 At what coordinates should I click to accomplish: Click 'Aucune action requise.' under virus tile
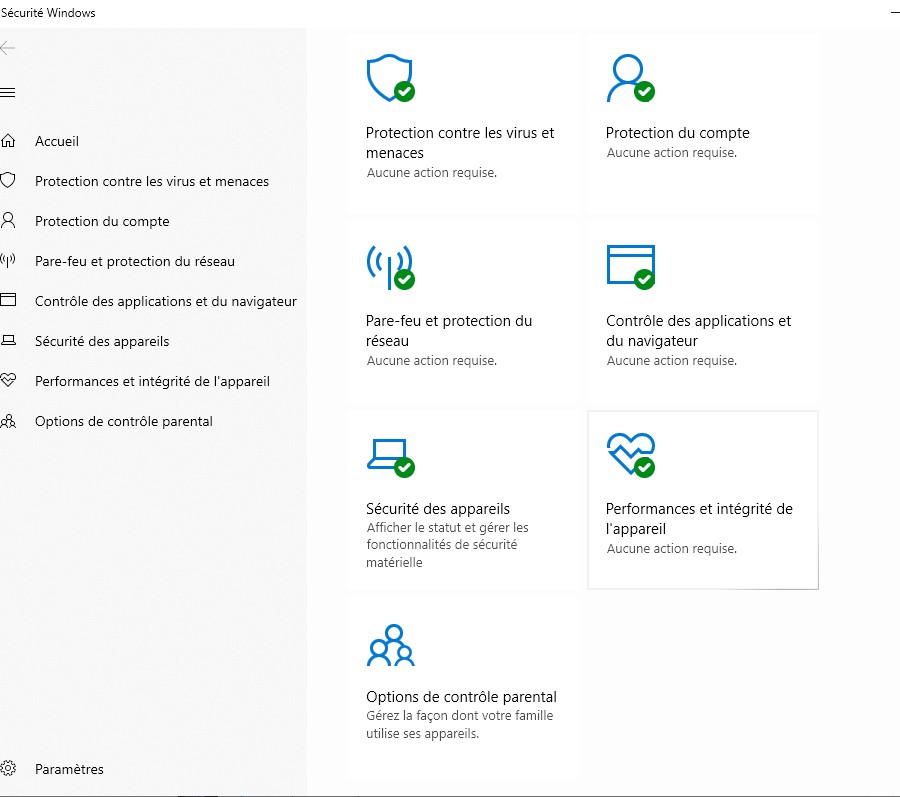coord(432,172)
